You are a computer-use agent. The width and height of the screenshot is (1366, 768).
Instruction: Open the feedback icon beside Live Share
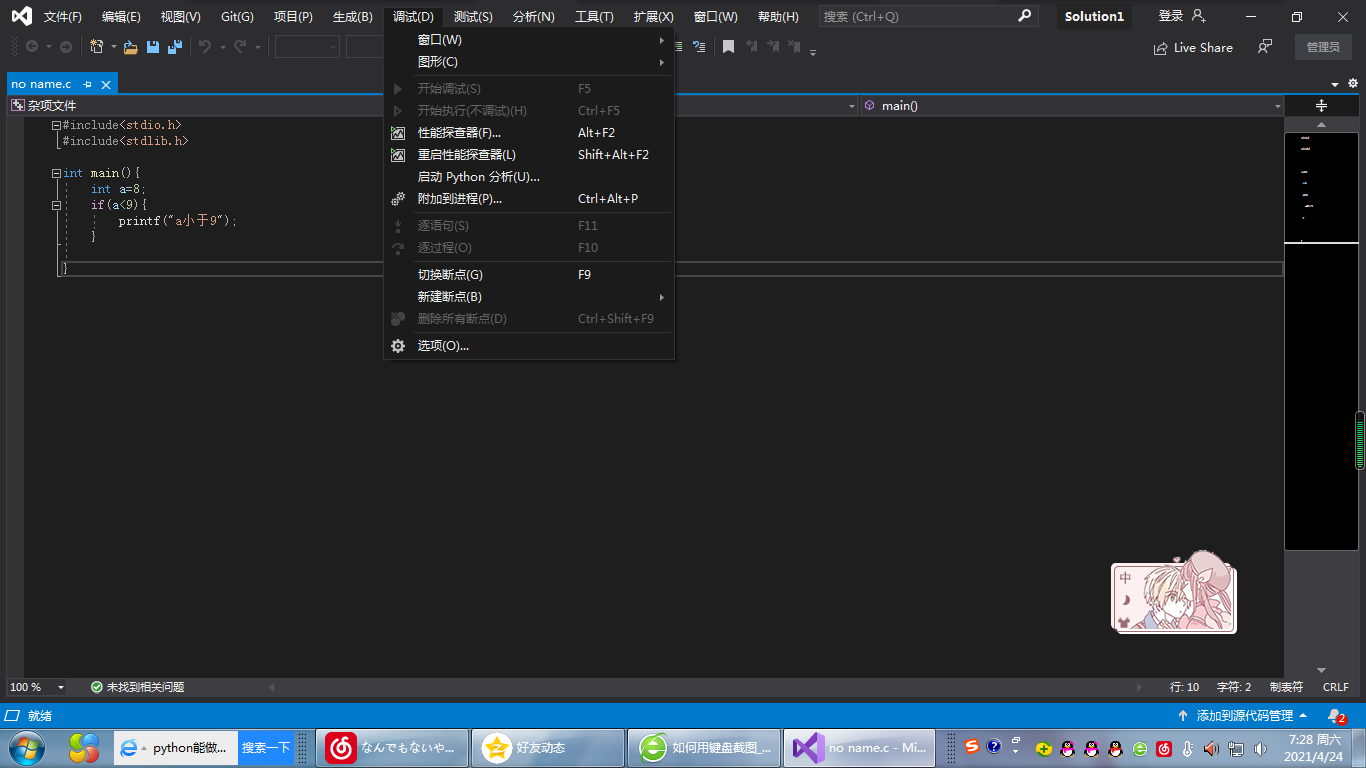pos(1265,47)
